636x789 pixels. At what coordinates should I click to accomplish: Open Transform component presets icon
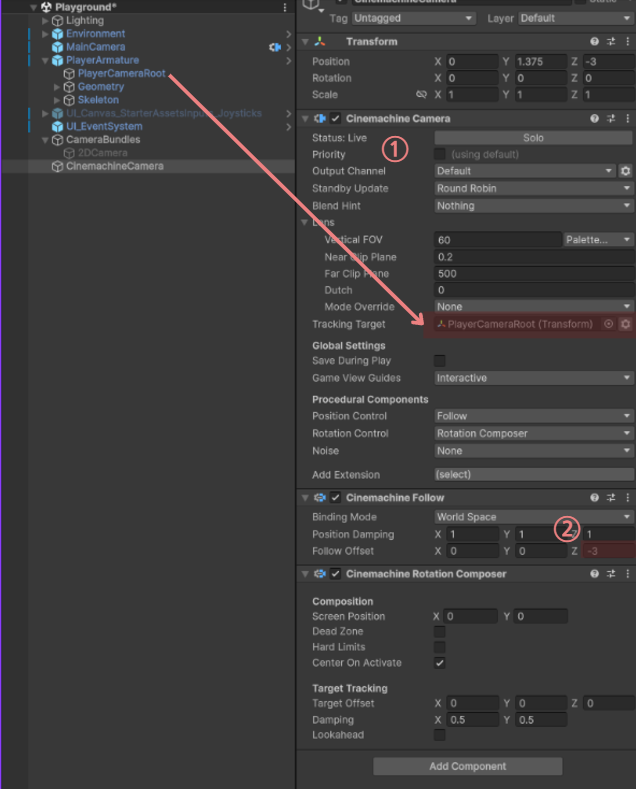pos(611,42)
